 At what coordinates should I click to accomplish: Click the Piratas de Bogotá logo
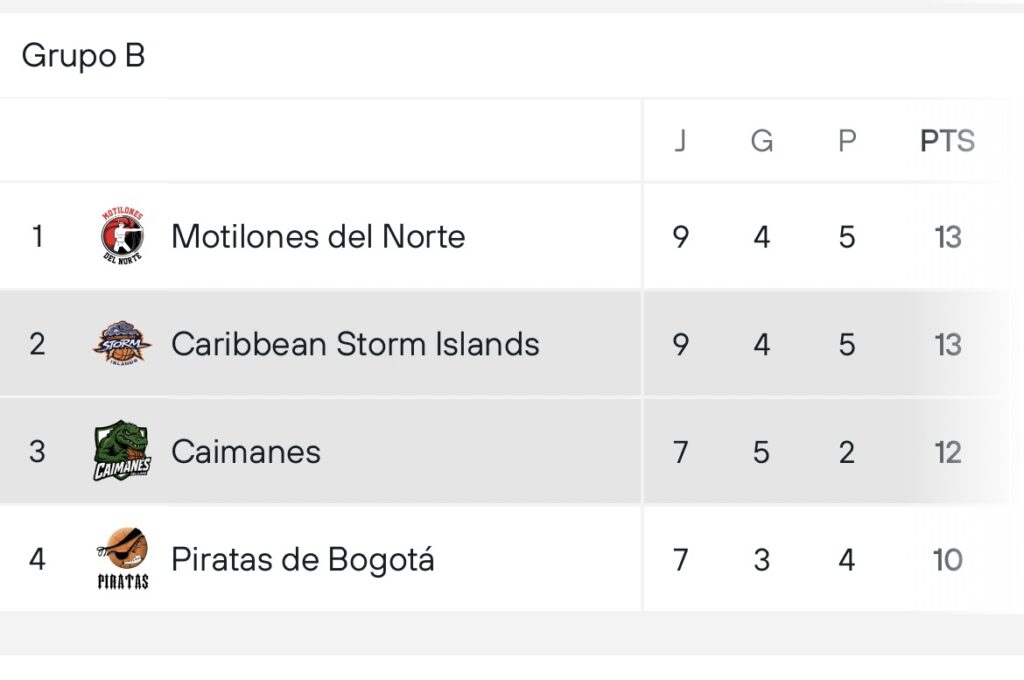coord(122,558)
